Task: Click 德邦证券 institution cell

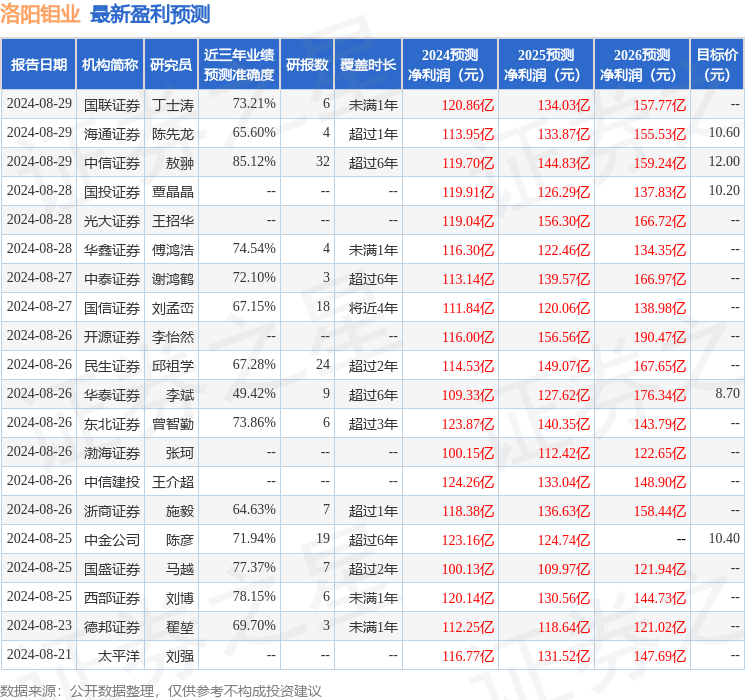Action: coord(112,627)
